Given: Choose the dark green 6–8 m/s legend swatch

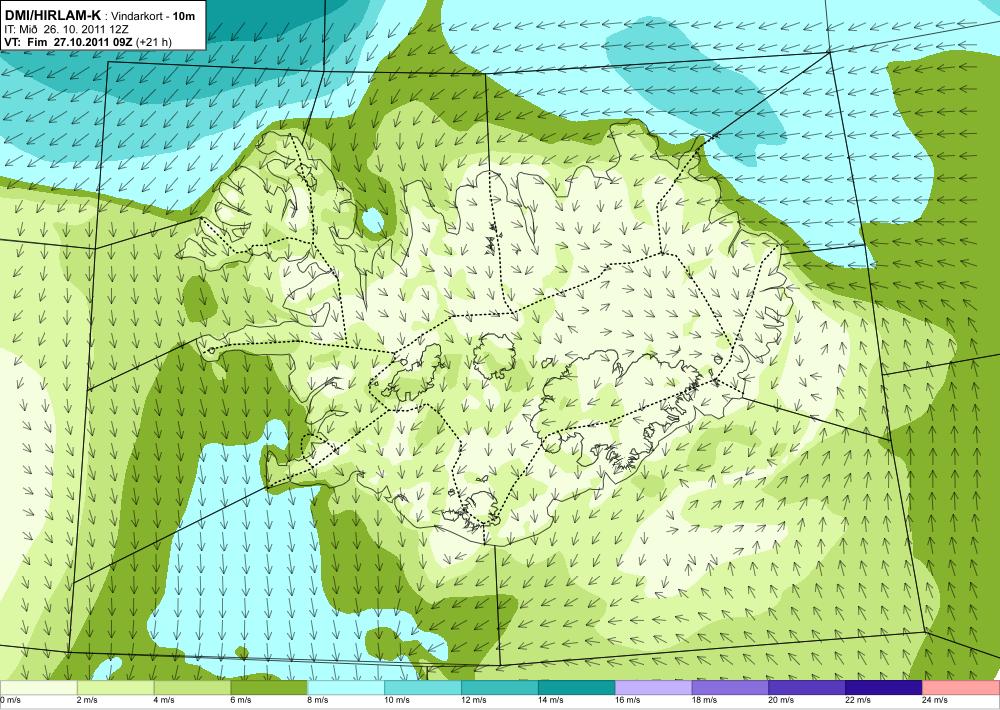Looking at the screenshot, I should pos(269,688).
